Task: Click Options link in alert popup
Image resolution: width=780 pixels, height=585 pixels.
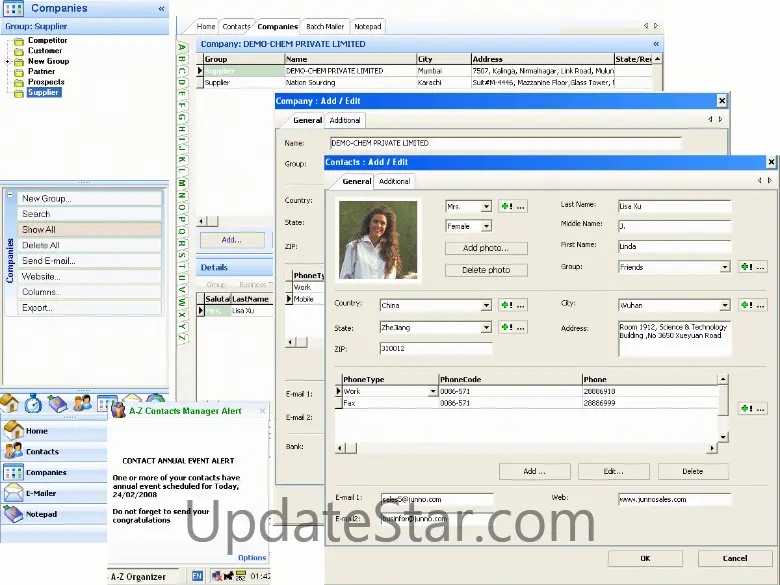Action: 252,558
